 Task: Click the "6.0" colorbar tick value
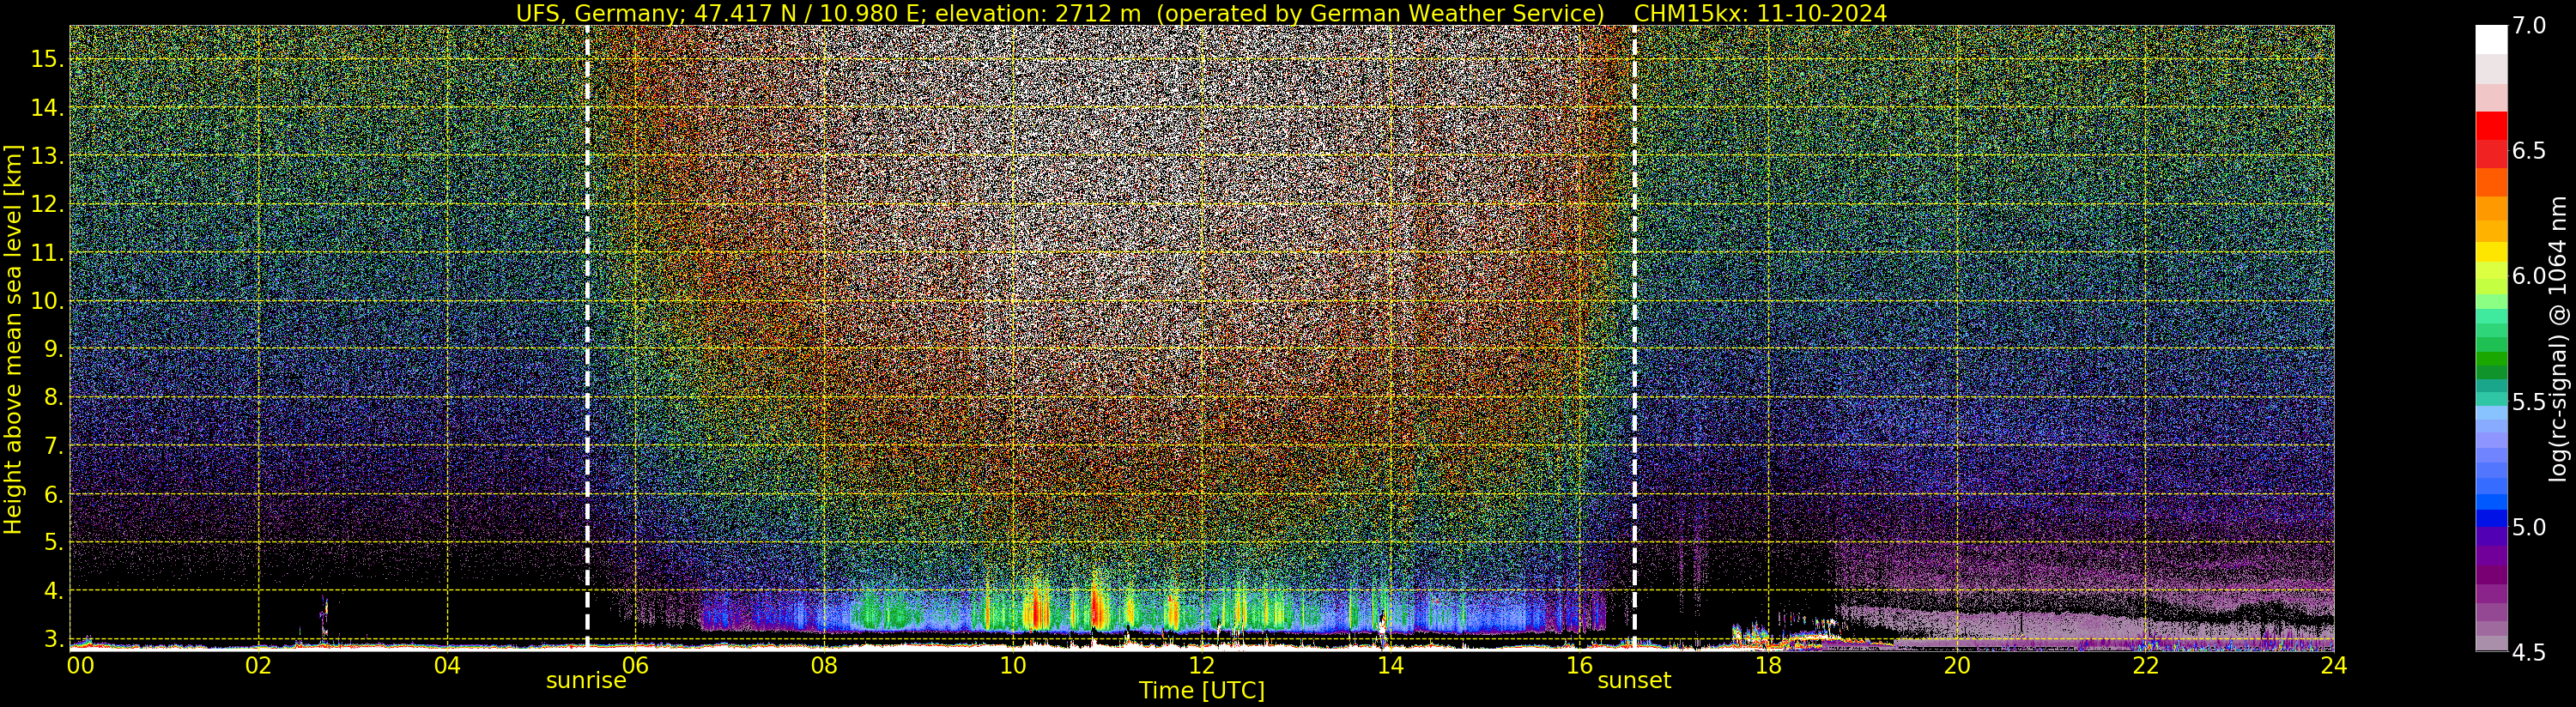point(2529,276)
